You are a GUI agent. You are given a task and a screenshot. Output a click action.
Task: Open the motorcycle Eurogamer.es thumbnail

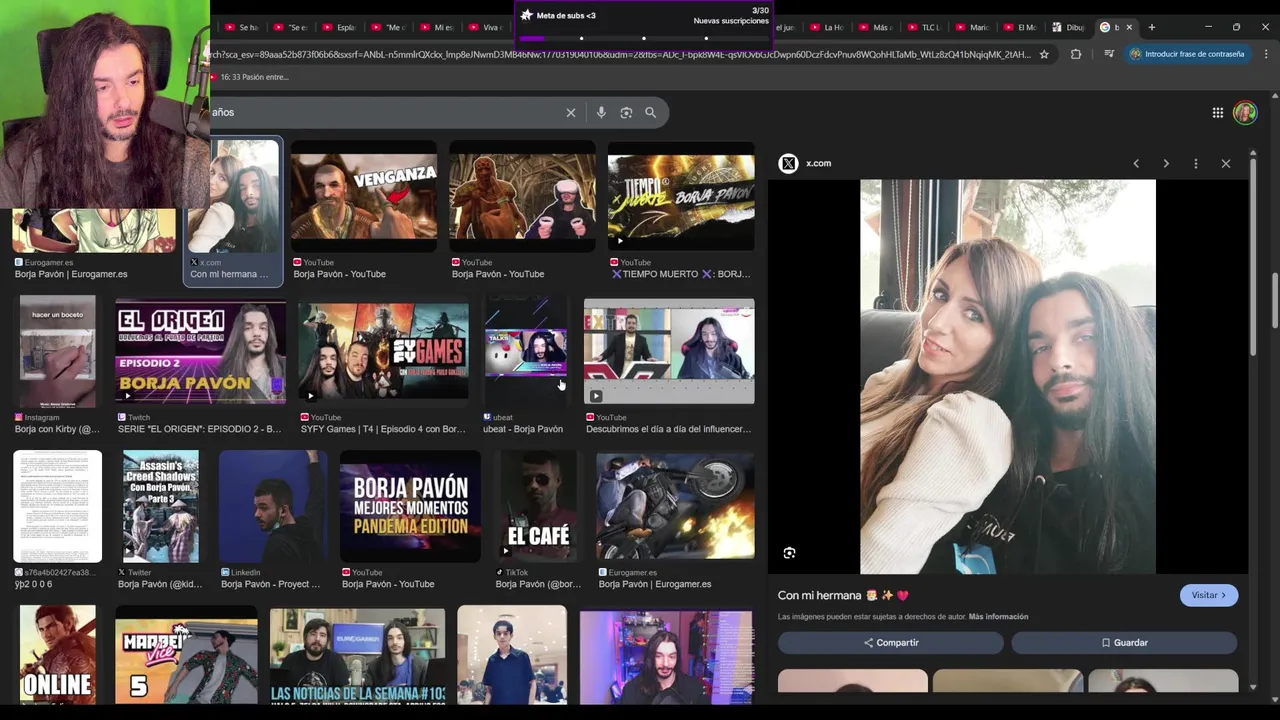[675, 507]
